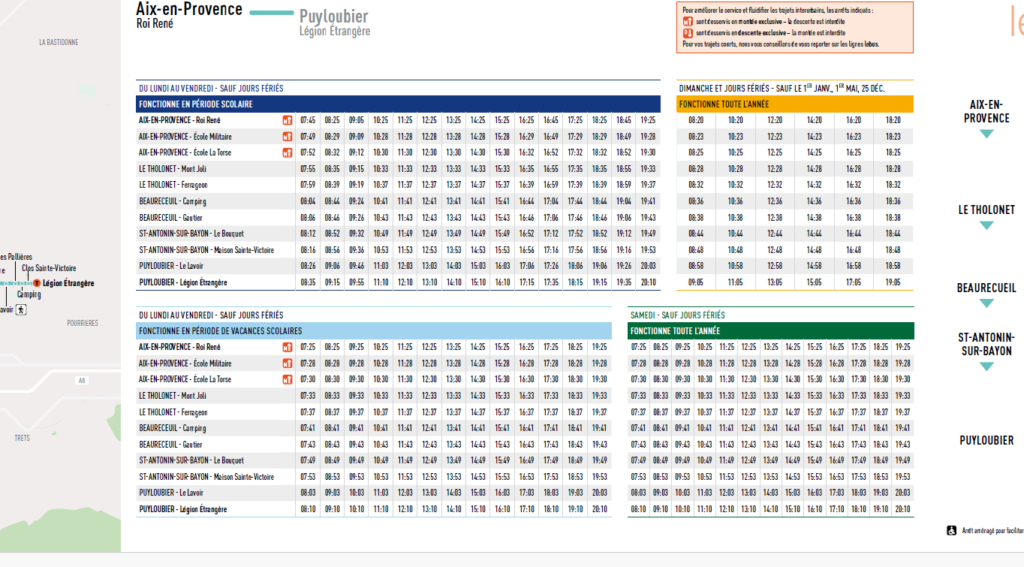Image resolution: width=1024 pixels, height=567 pixels.
Task: Click boarding-only icon for Roi René, vacation period
Action: [x=287, y=347]
